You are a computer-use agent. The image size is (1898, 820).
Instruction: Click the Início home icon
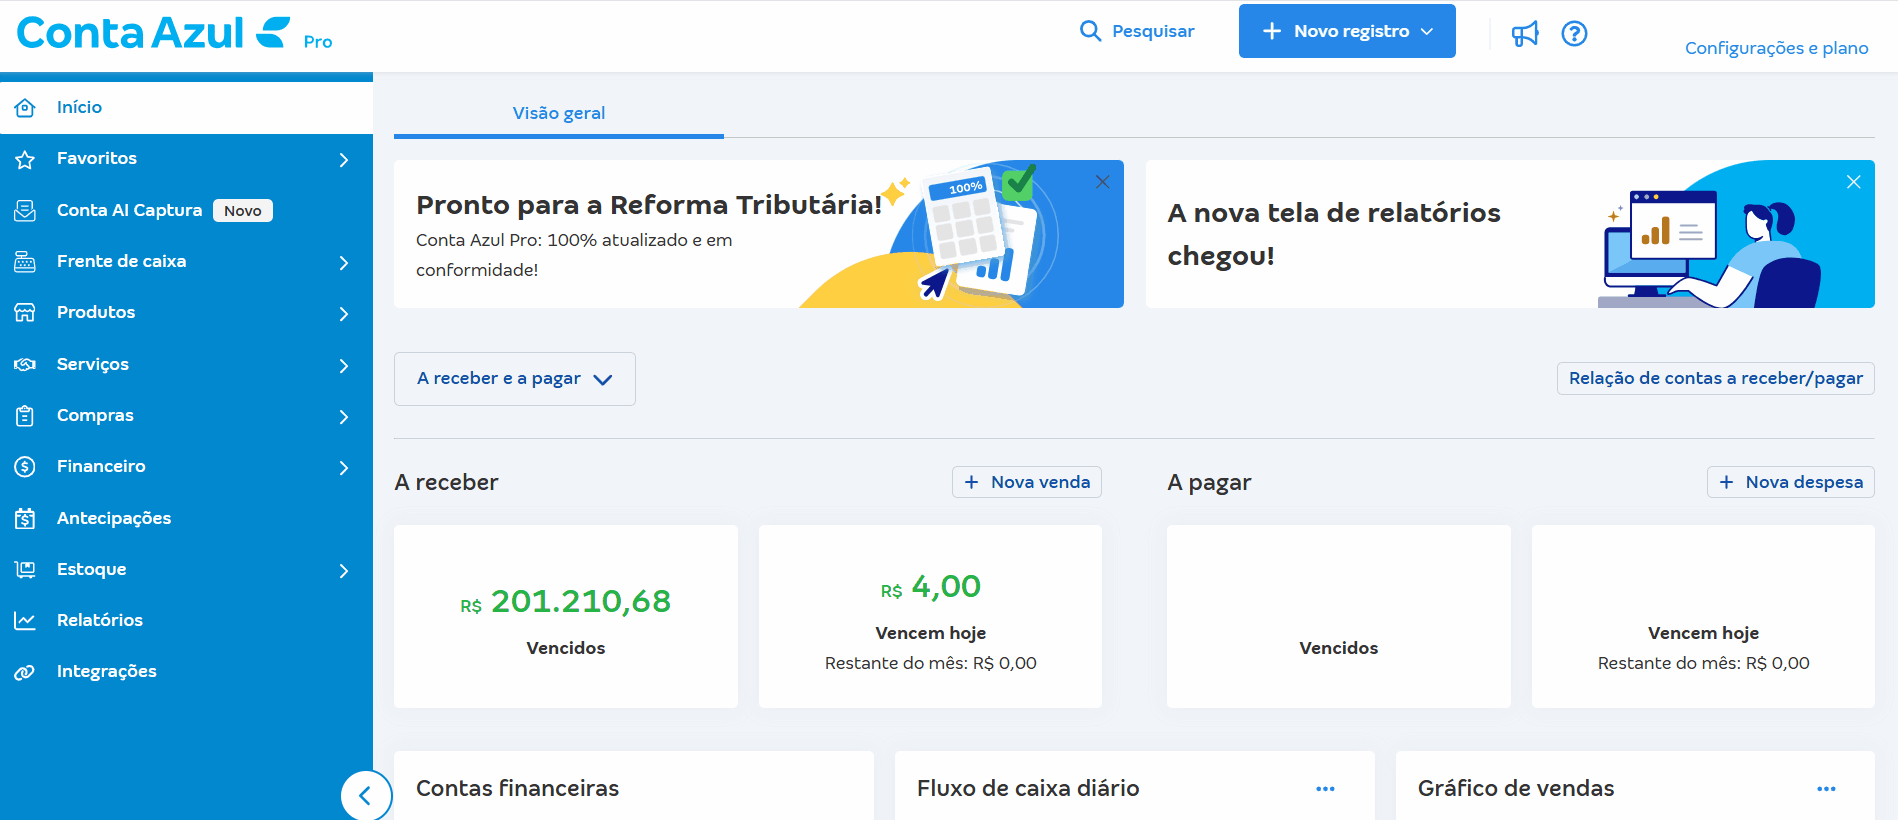[x=25, y=108]
